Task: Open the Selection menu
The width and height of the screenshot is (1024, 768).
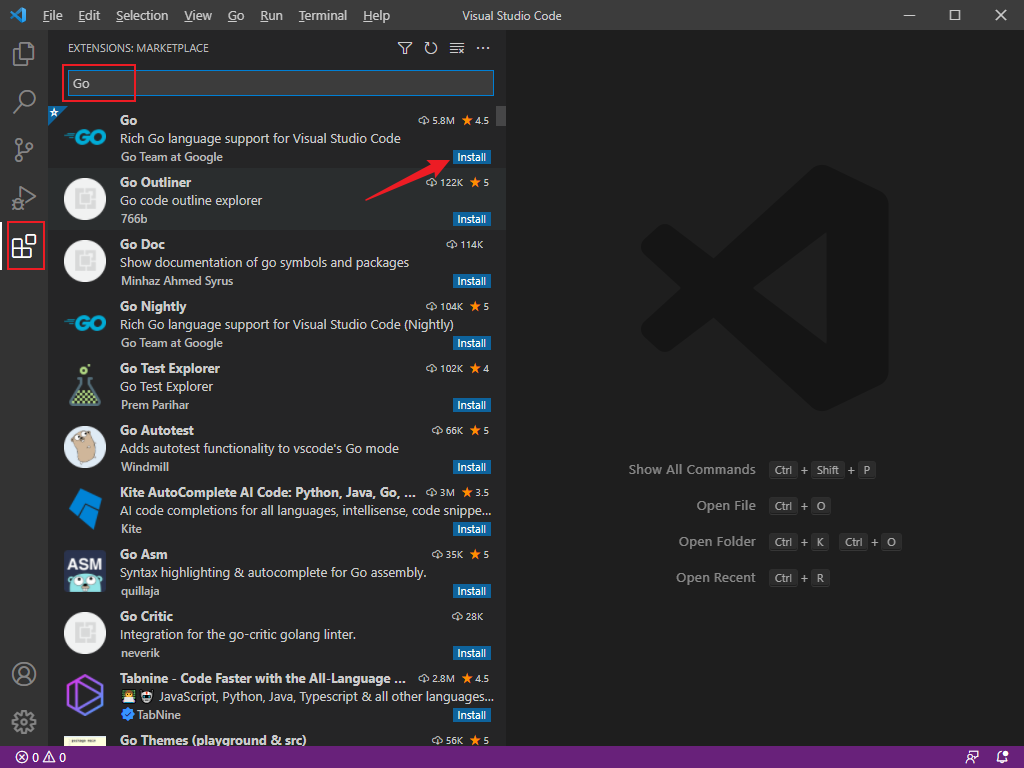Action: (142, 16)
